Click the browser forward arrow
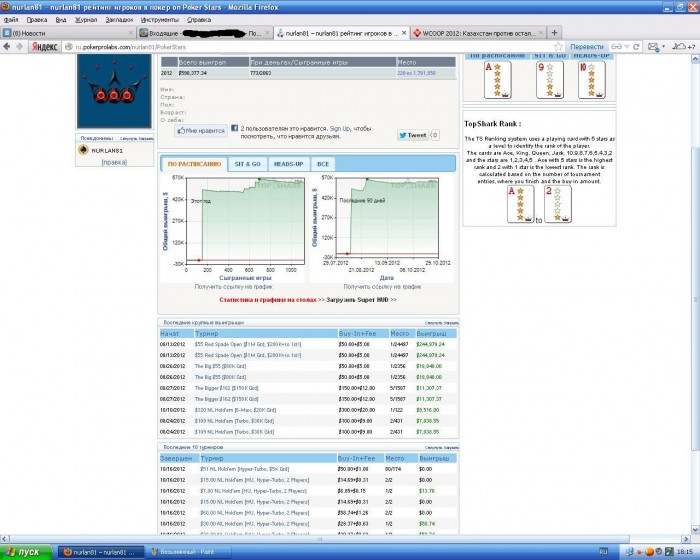 click(x=20, y=46)
